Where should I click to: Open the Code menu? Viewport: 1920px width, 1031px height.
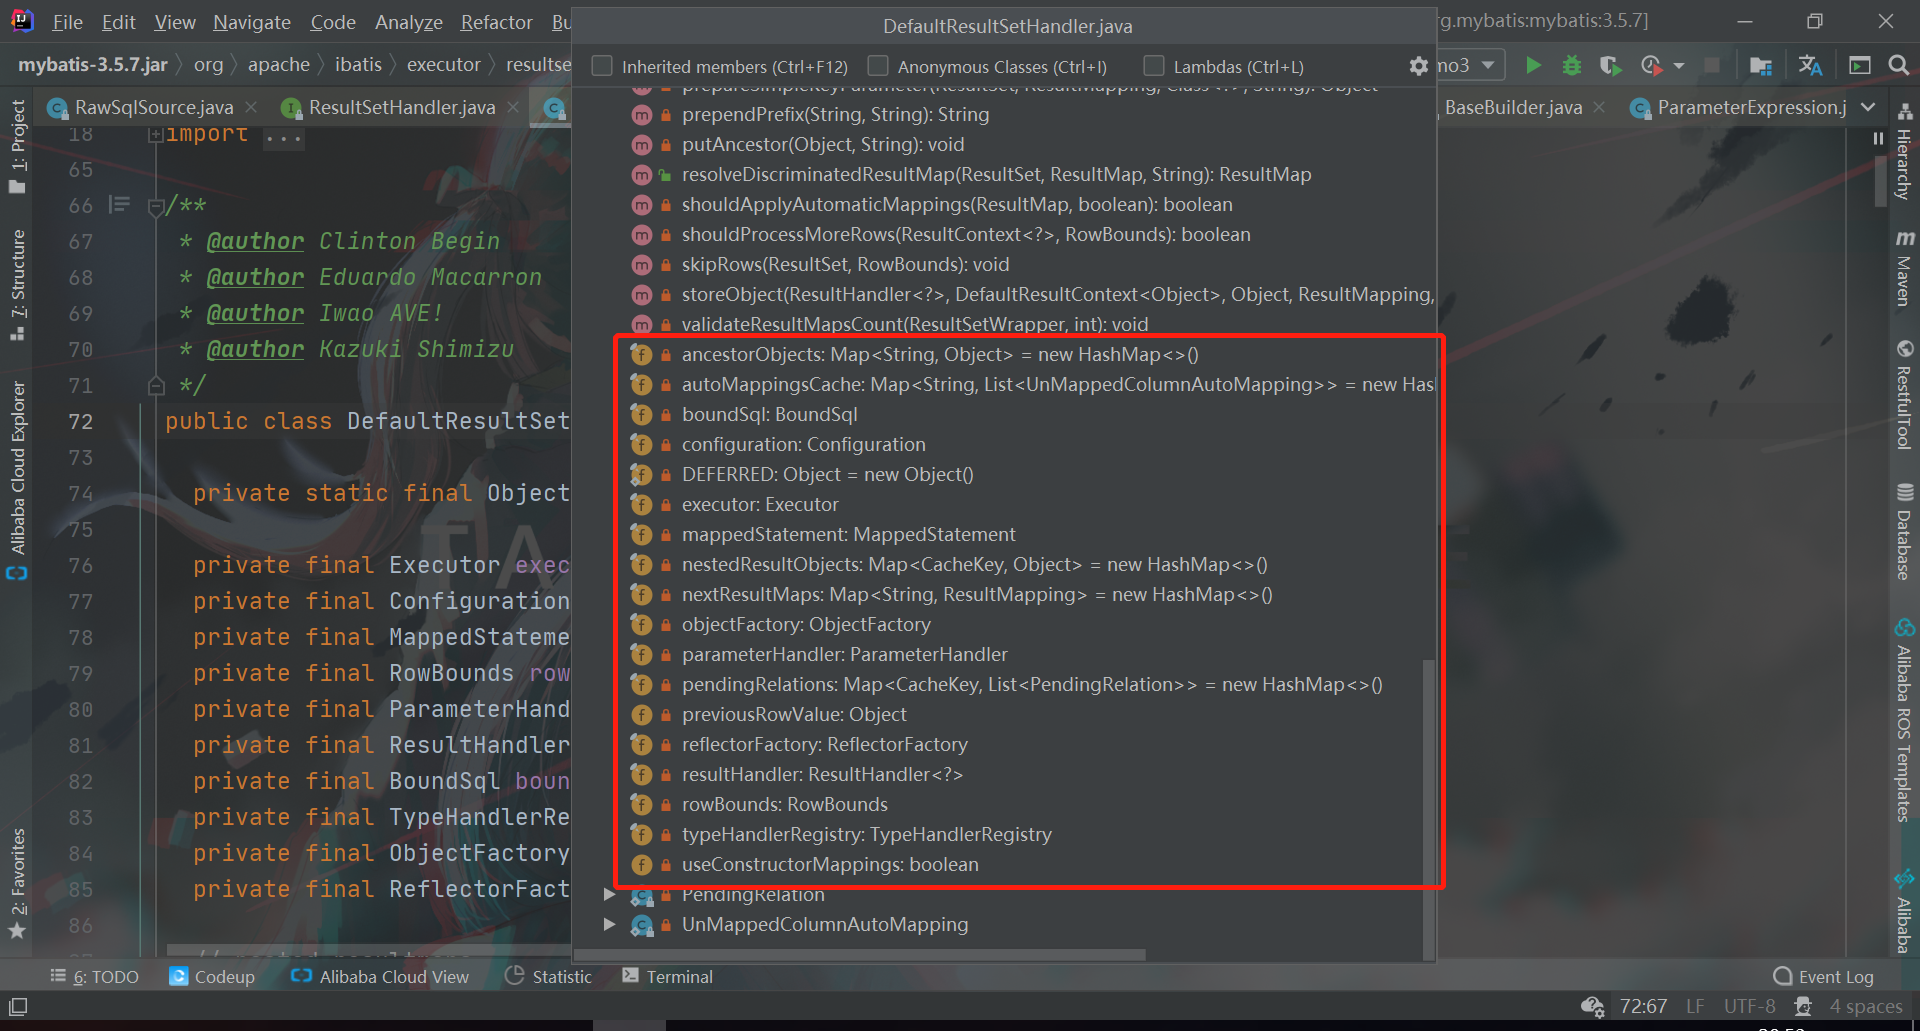(x=333, y=22)
